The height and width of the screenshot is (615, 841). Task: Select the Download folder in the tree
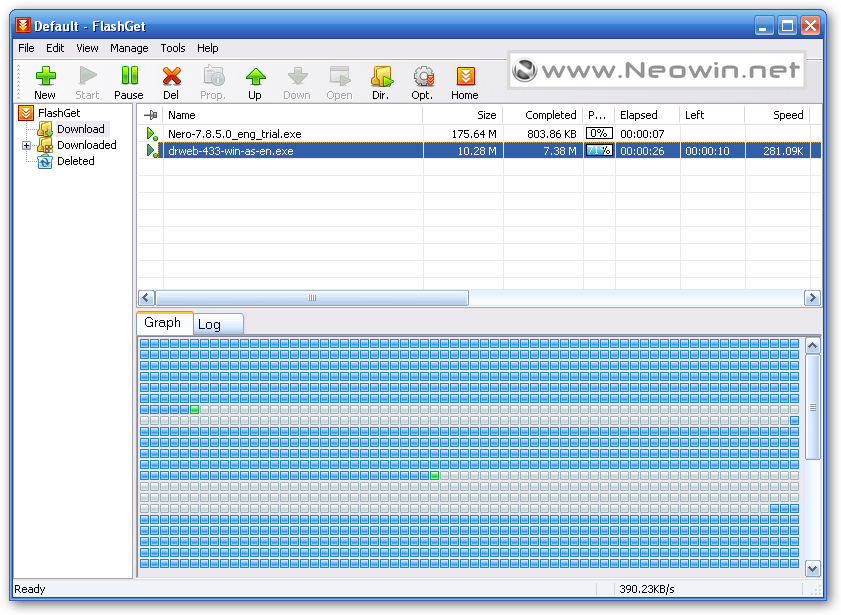pyautogui.click(x=81, y=129)
